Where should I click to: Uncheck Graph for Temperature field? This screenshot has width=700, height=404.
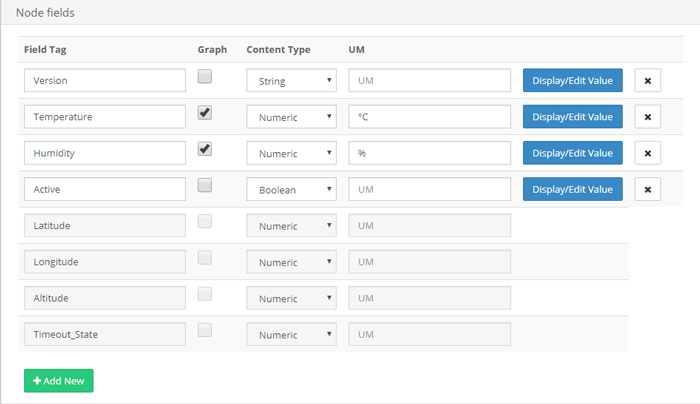[x=205, y=113]
